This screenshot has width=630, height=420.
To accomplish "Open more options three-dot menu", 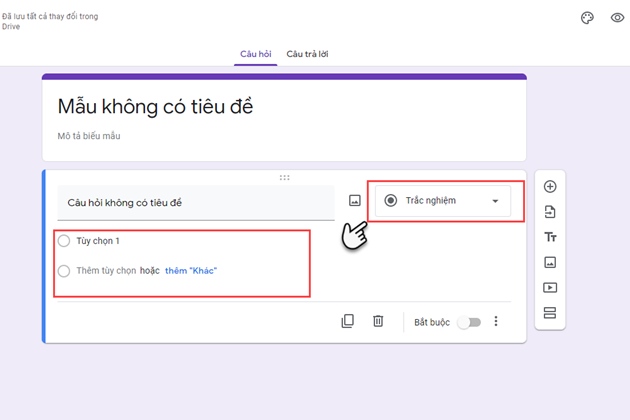I will click(x=496, y=321).
